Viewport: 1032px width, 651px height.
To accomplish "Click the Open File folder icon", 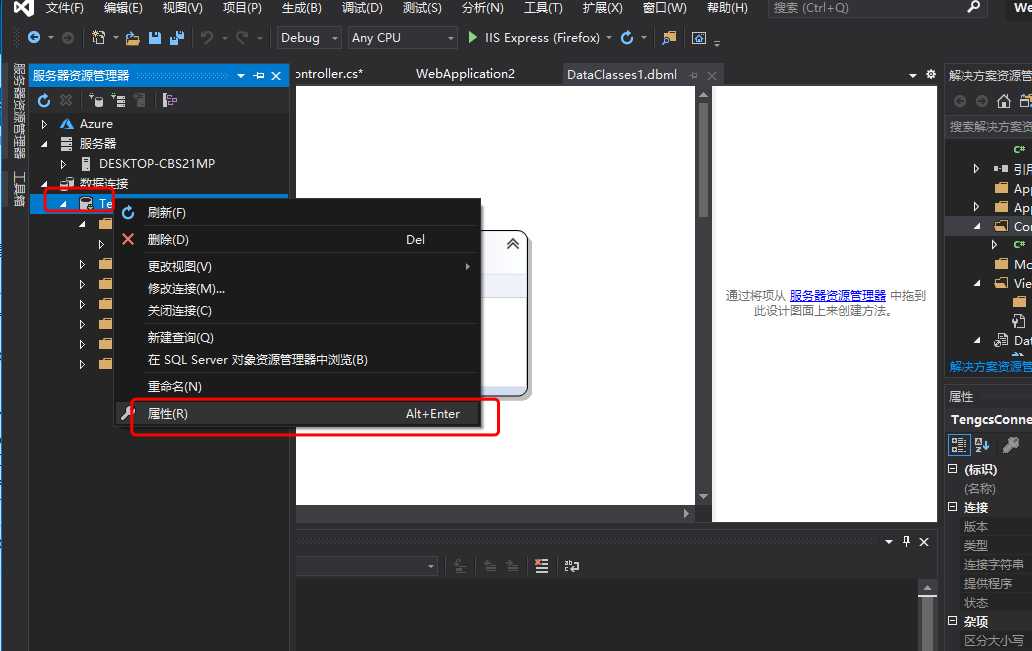I will [x=132, y=38].
